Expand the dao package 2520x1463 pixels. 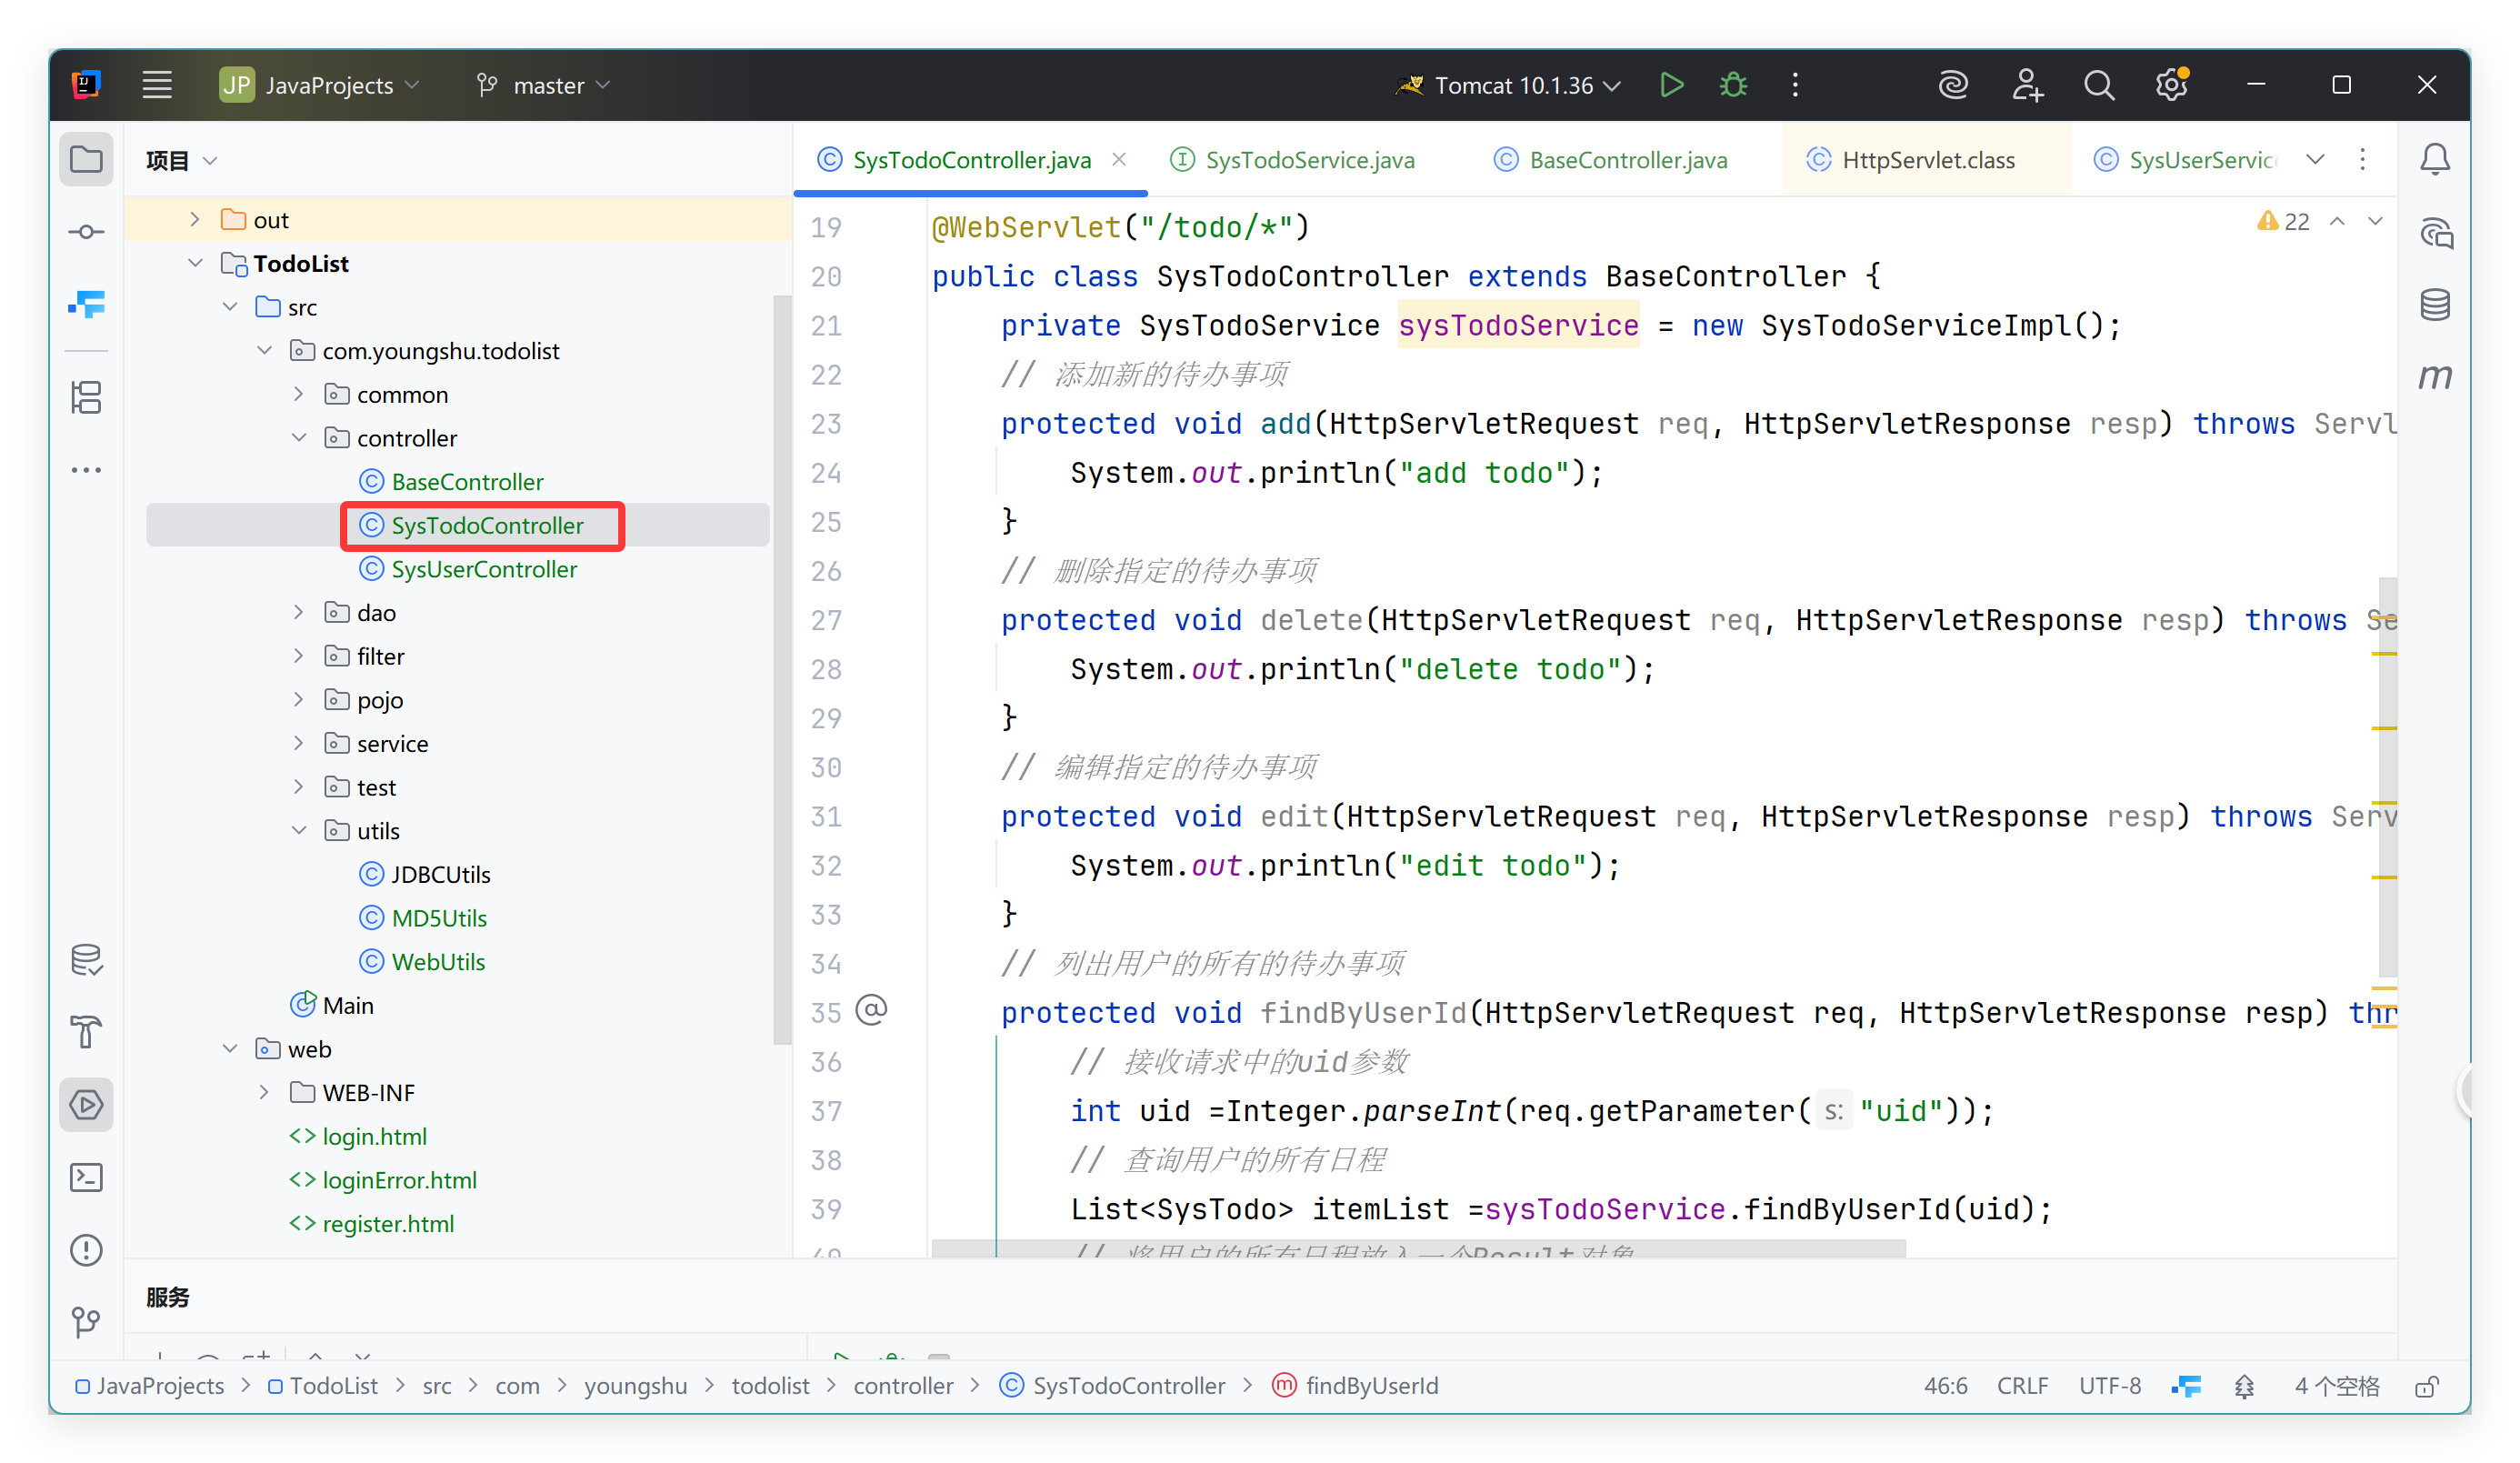coord(299,612)
